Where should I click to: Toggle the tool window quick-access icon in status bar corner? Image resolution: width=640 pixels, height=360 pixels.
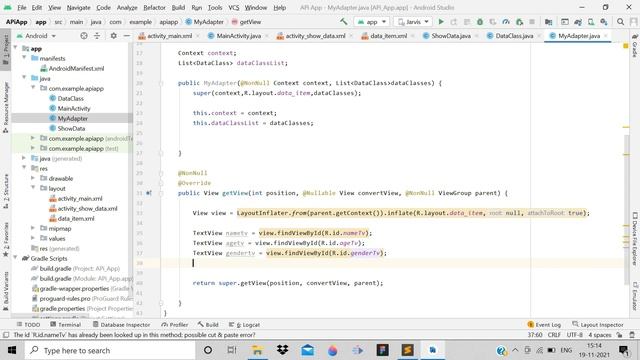[x=6, y=335]
